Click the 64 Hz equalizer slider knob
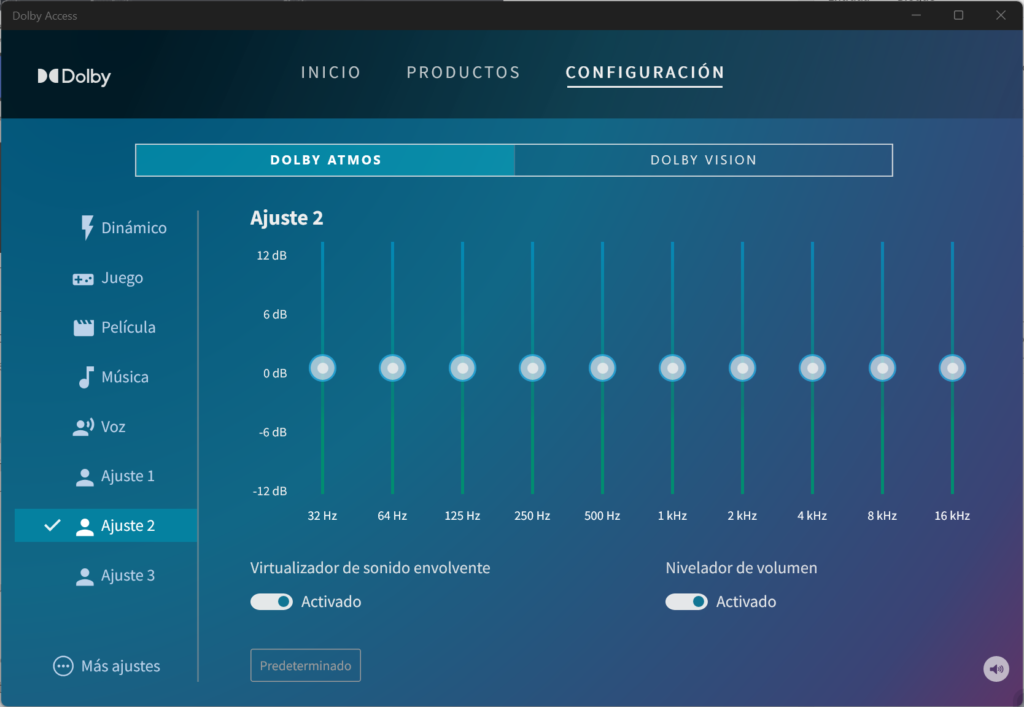The height and width of the screenshot is (707, 1024). [x=392, y=368]
